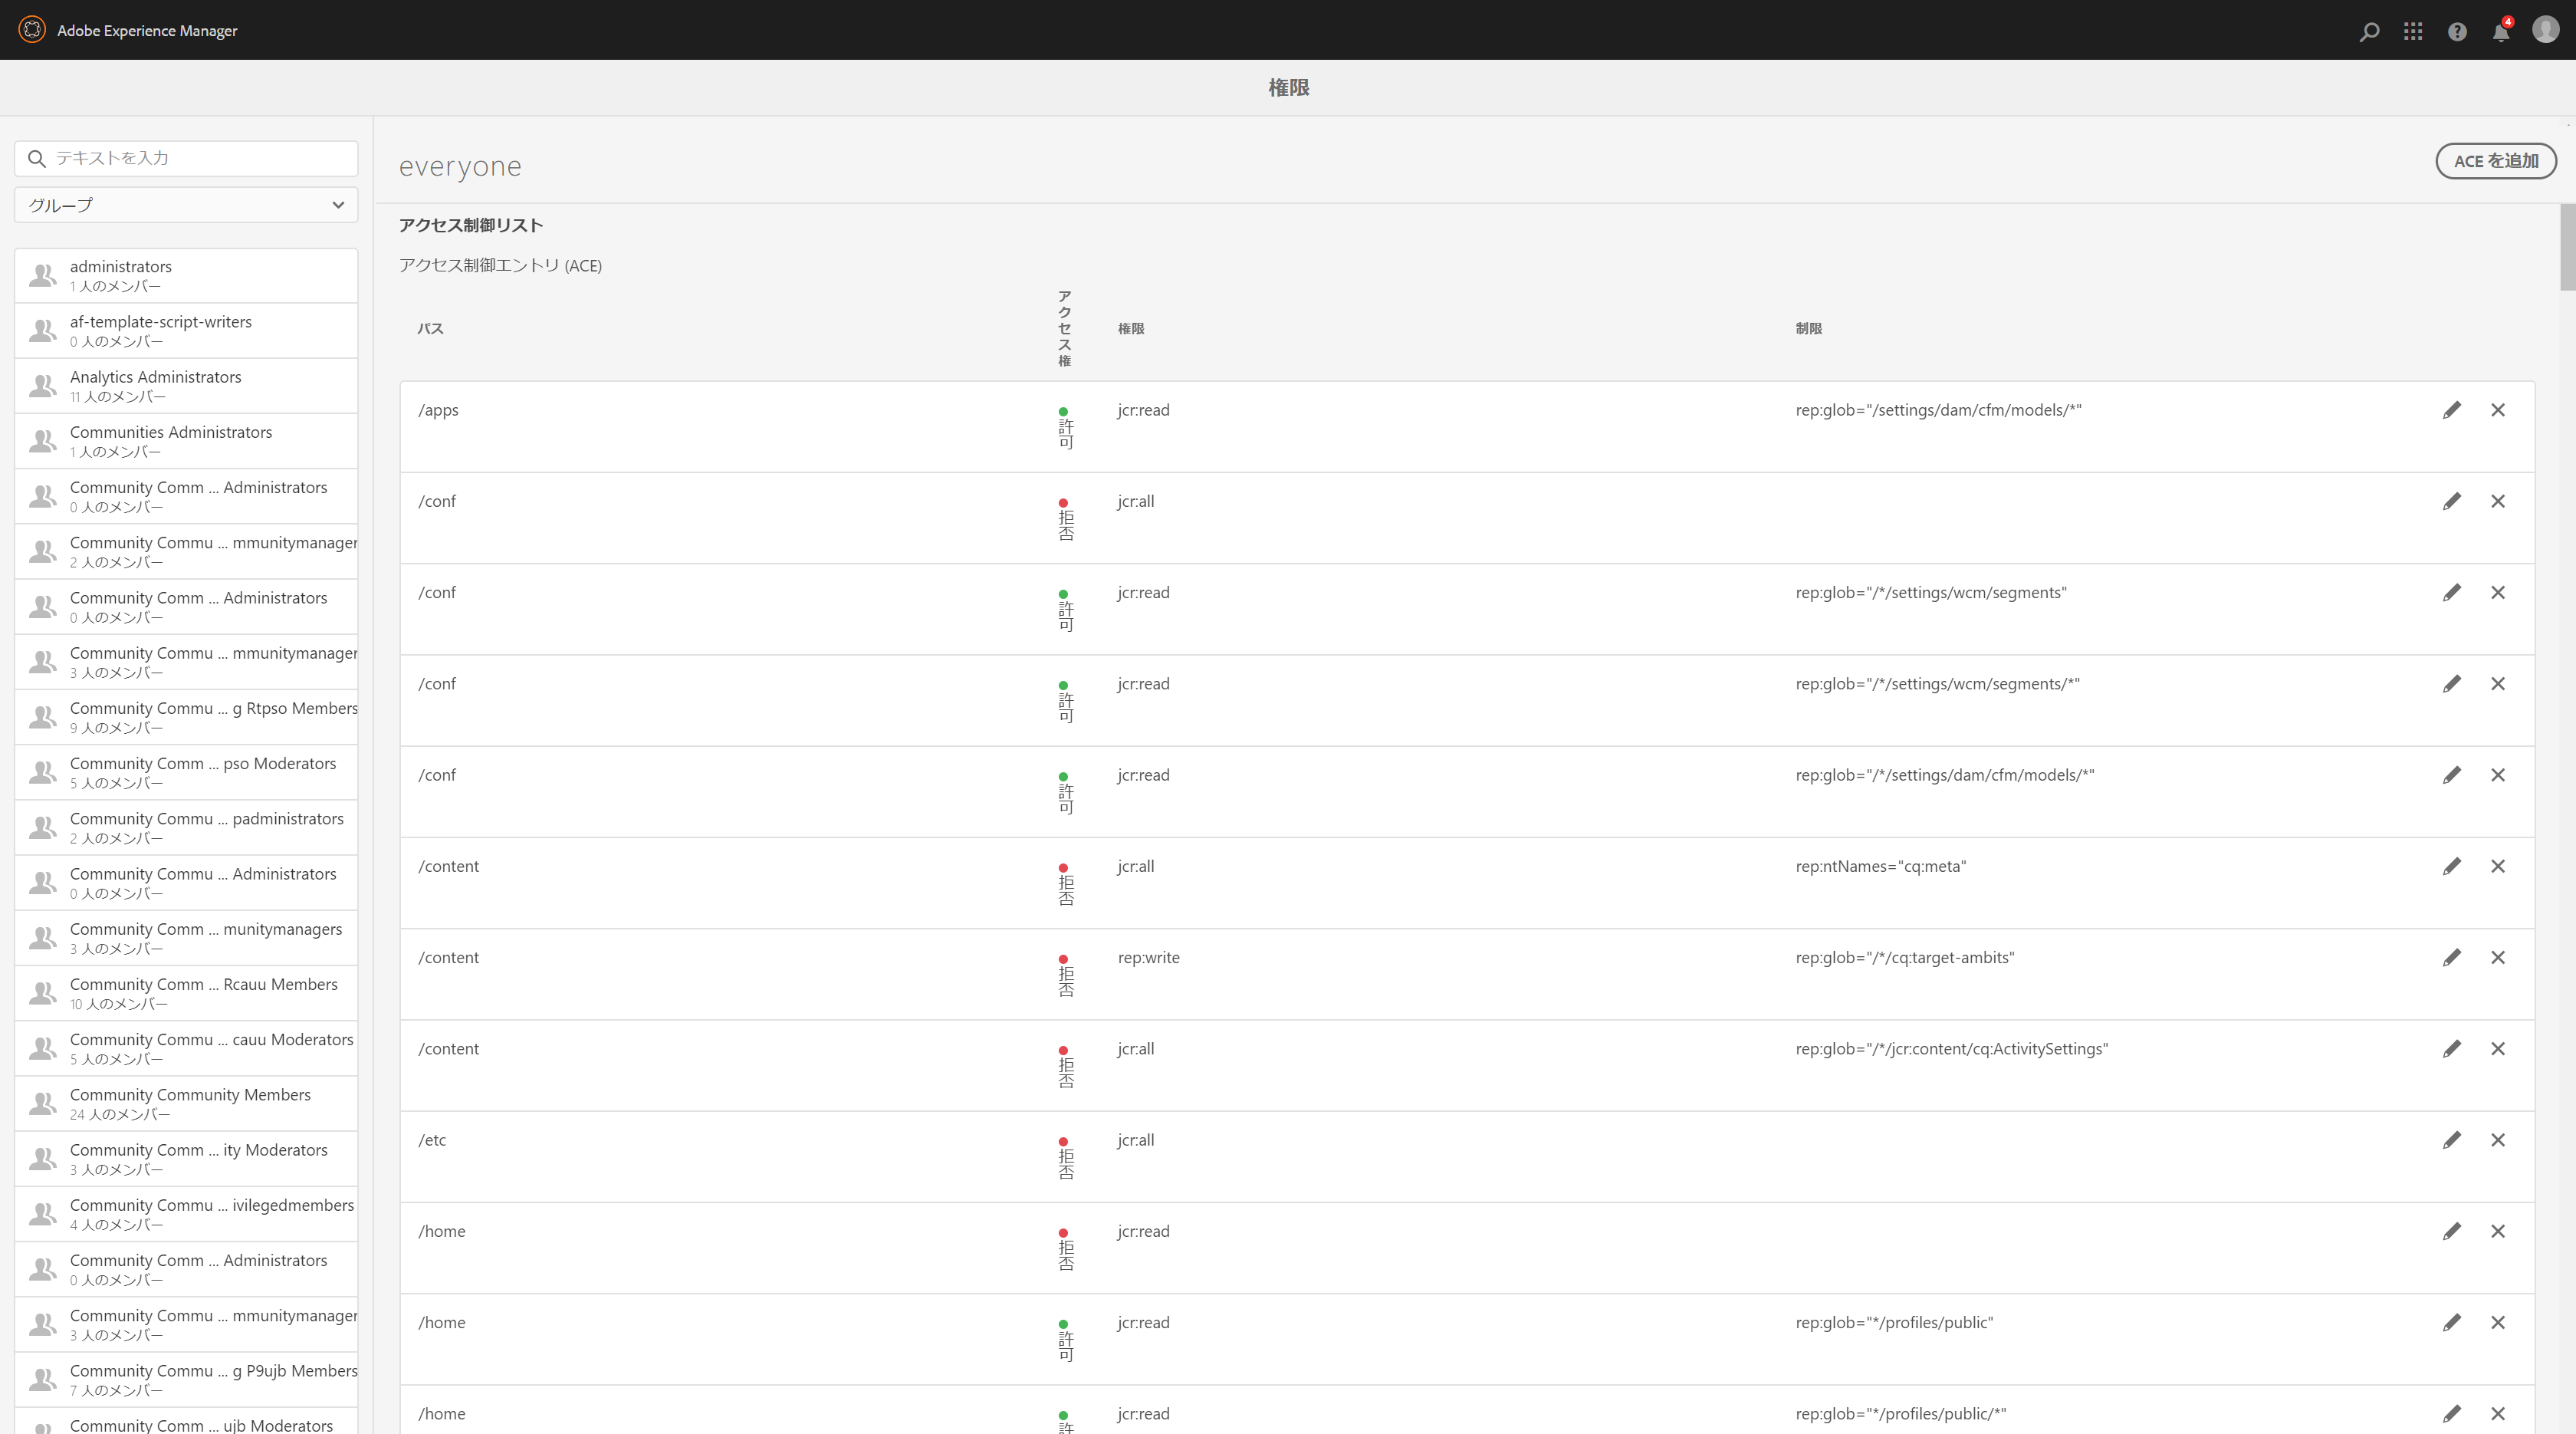Image resolution: width=2576 pixels, height=1434 pixels.
Task: Edit the /apps jcr:read entry
Action: (2451, 410)
